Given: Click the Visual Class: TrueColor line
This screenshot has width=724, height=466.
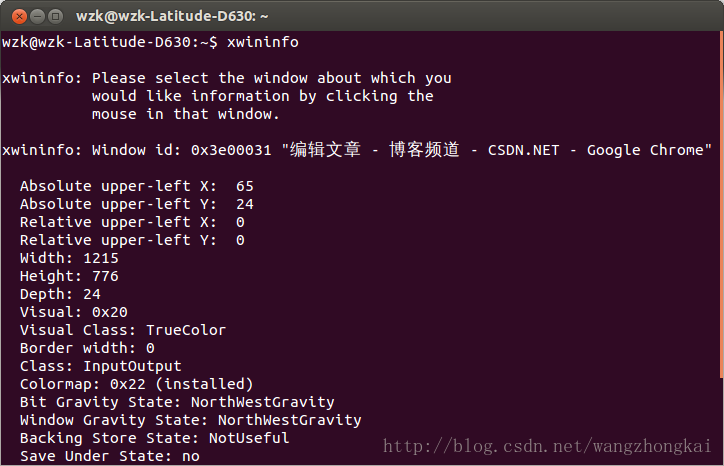Looking at the screenshot, I should click(x=123, y=330).
